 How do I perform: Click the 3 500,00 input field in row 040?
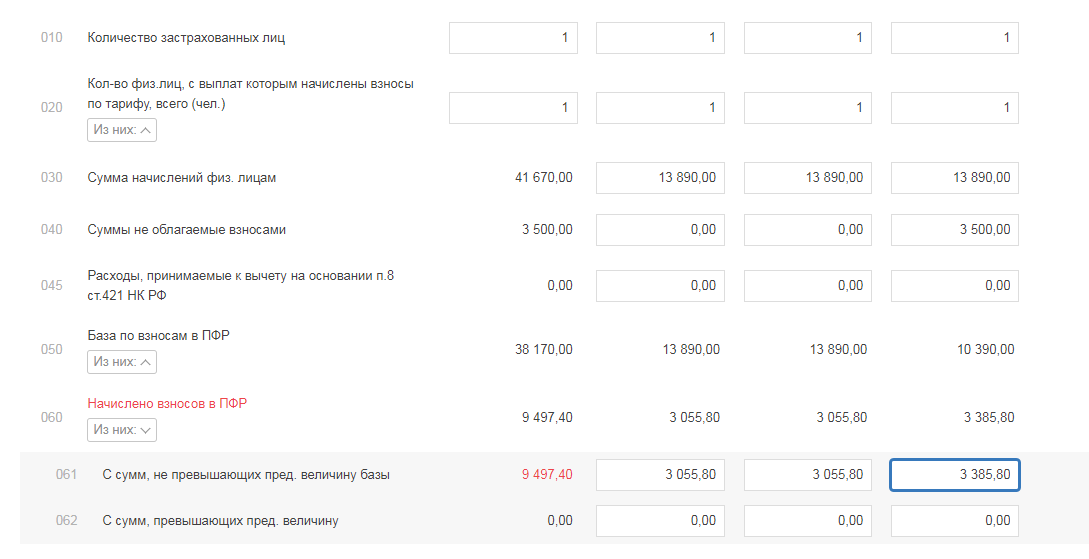pyautogui.click(x=954, y=230)
